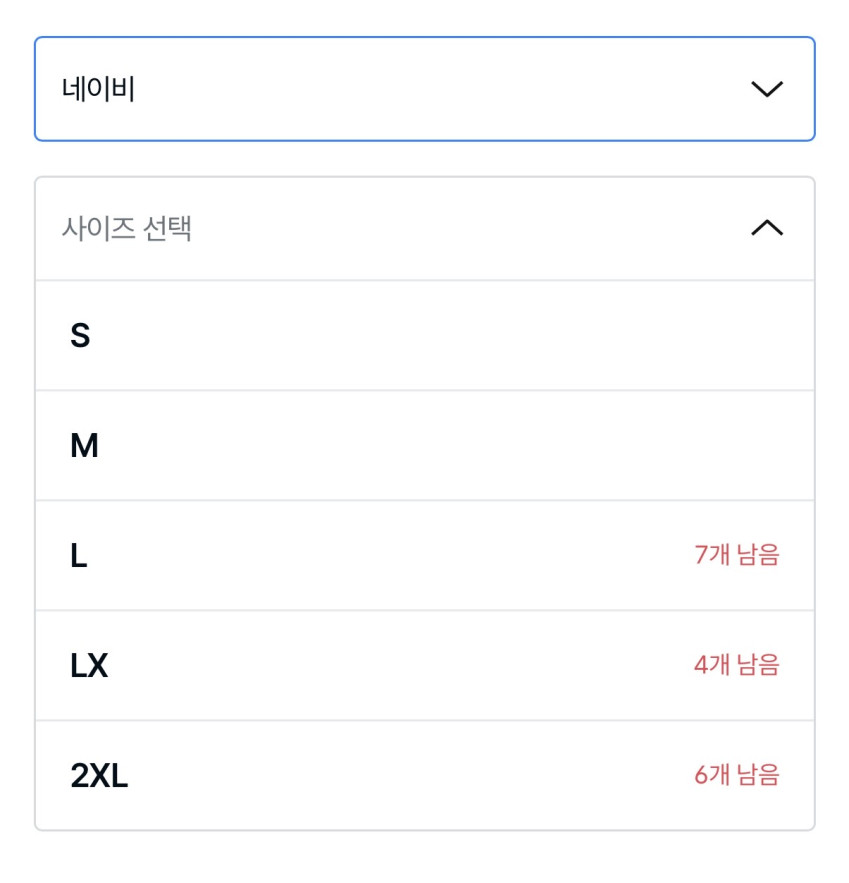The width and height of the screenshot is (849, 883).
Task: Click the red '4개 남음' stock label
Action: [x=736, y=665]
